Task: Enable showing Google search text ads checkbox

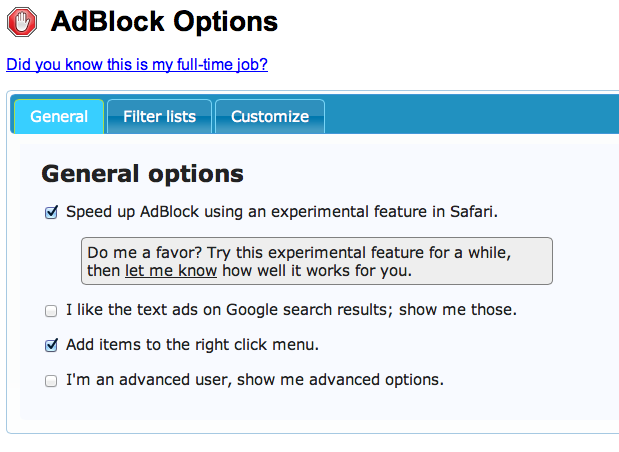Action: 51,311
